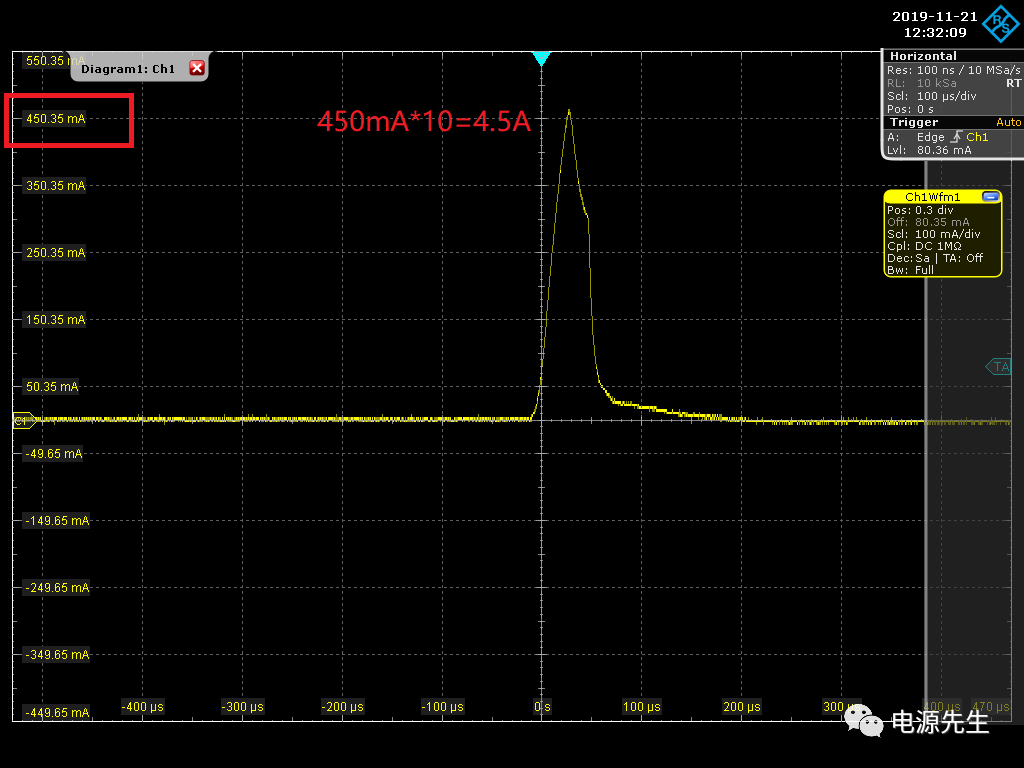
Task: Open the Horizontal settings header
Action: point(923,56)
